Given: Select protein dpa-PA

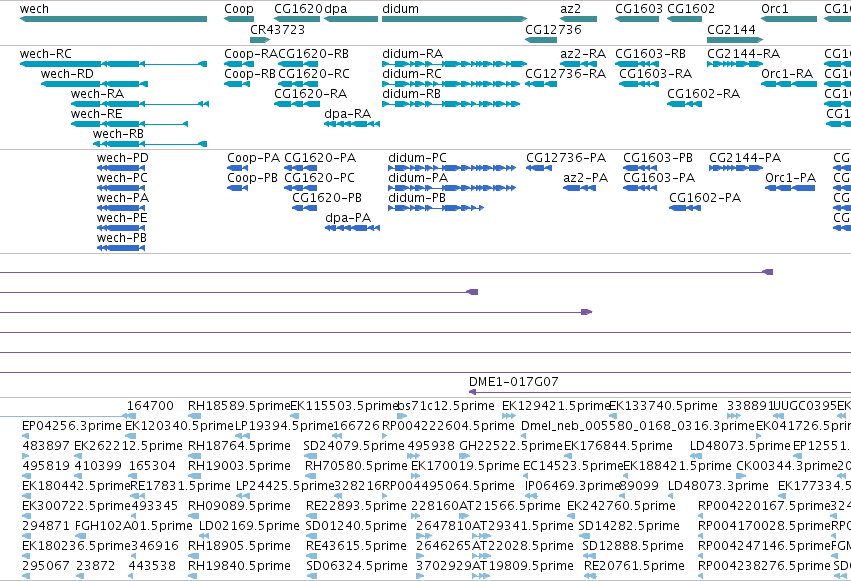Looking at the screenshot, I should click(x=352, y=228).
